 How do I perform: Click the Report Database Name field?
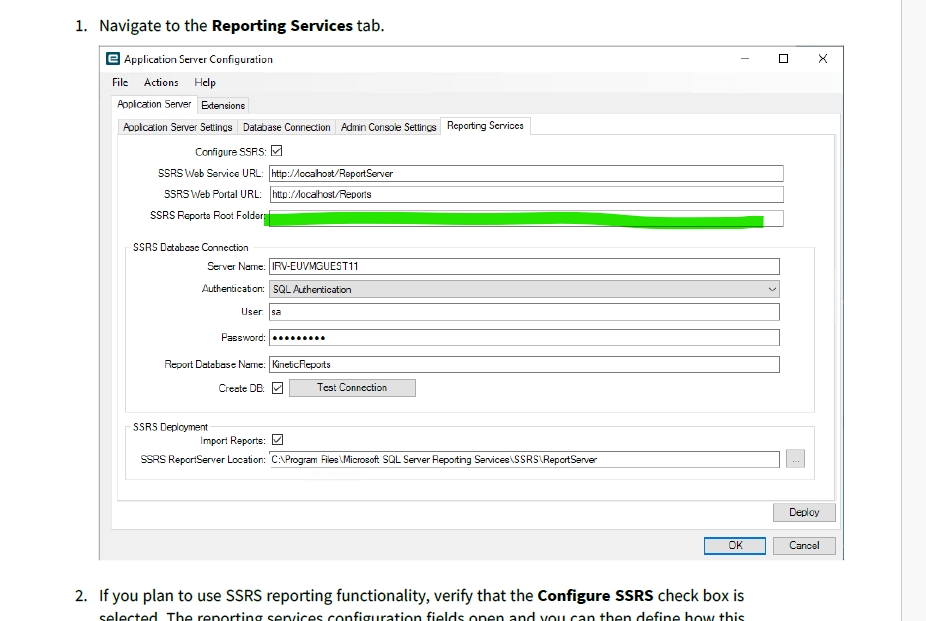[524, 364]
